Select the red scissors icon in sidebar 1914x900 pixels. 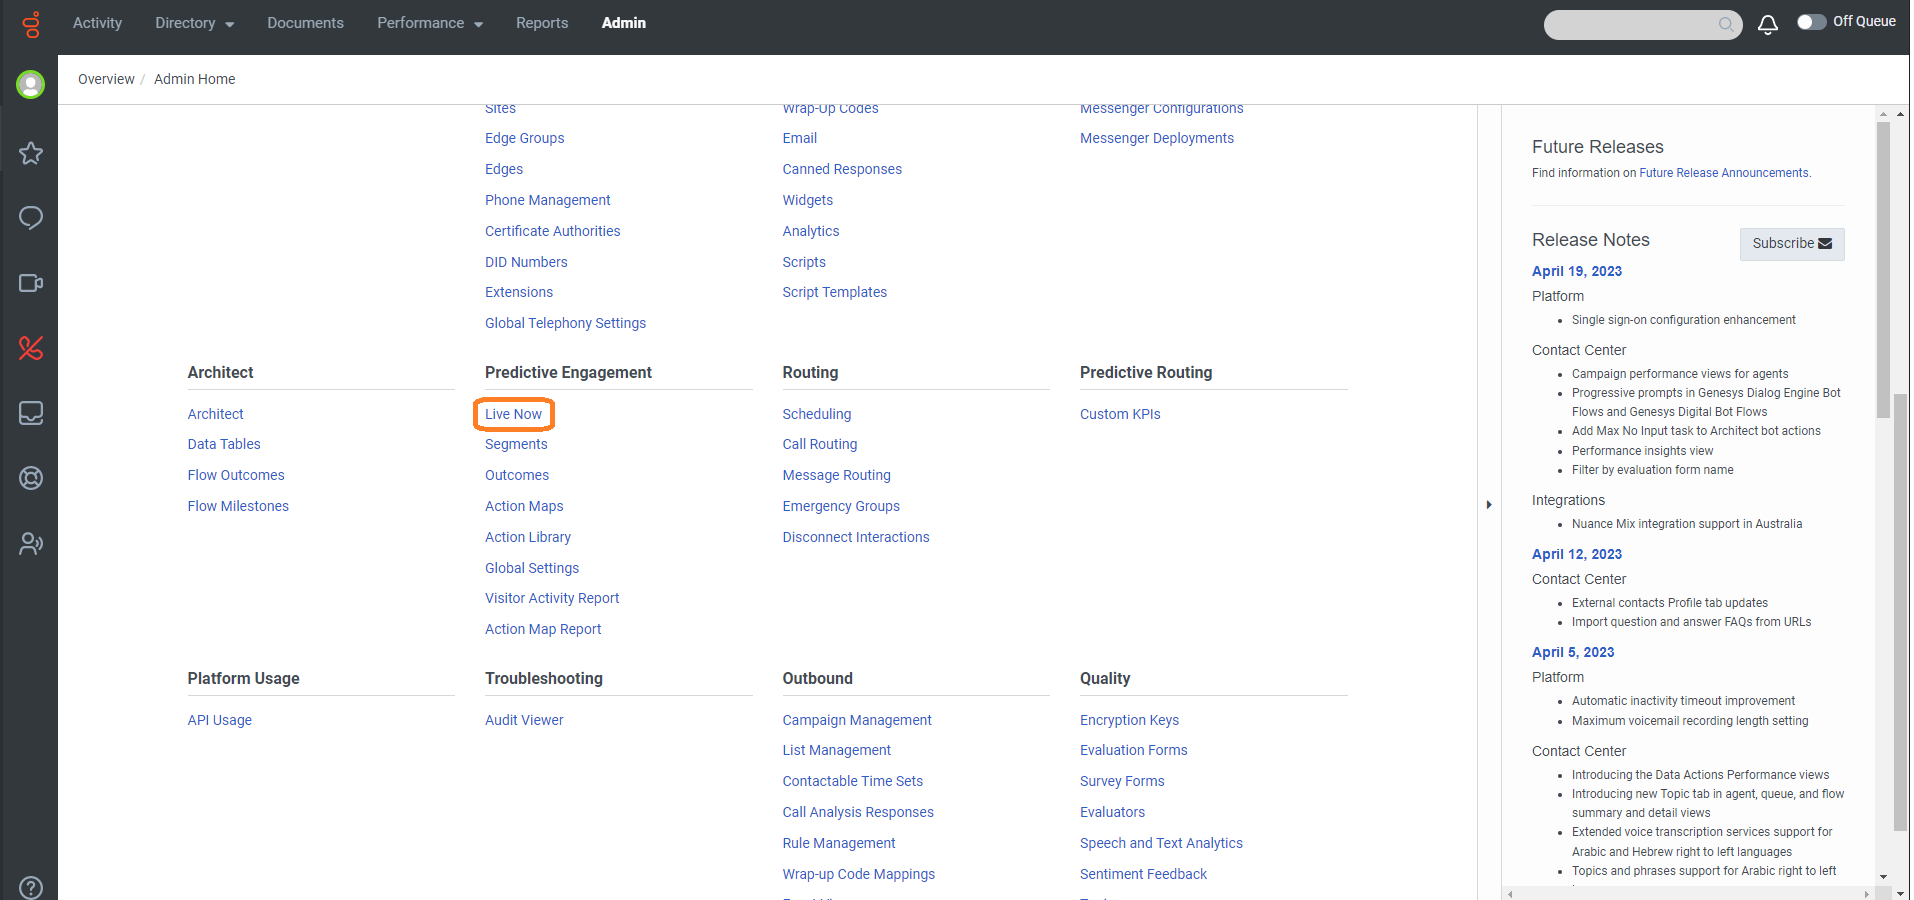click(30, 348)
